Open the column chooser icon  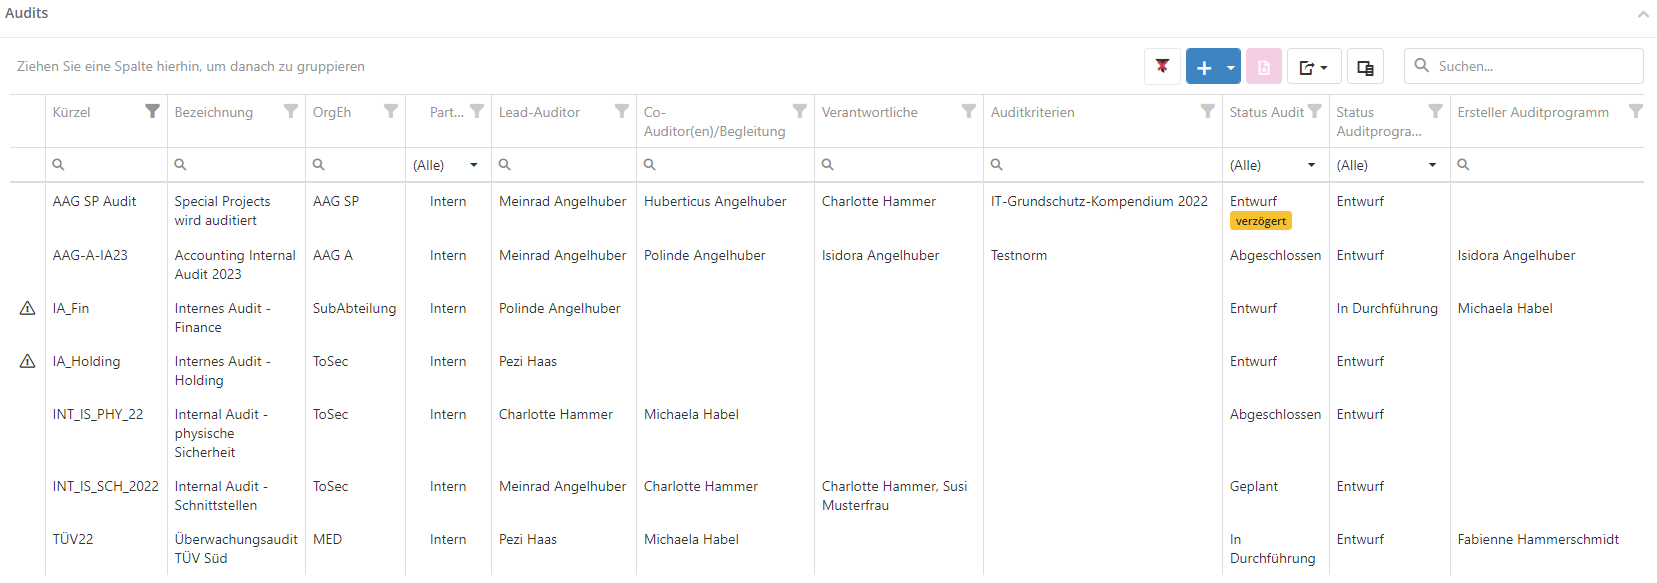[1365, 67]
